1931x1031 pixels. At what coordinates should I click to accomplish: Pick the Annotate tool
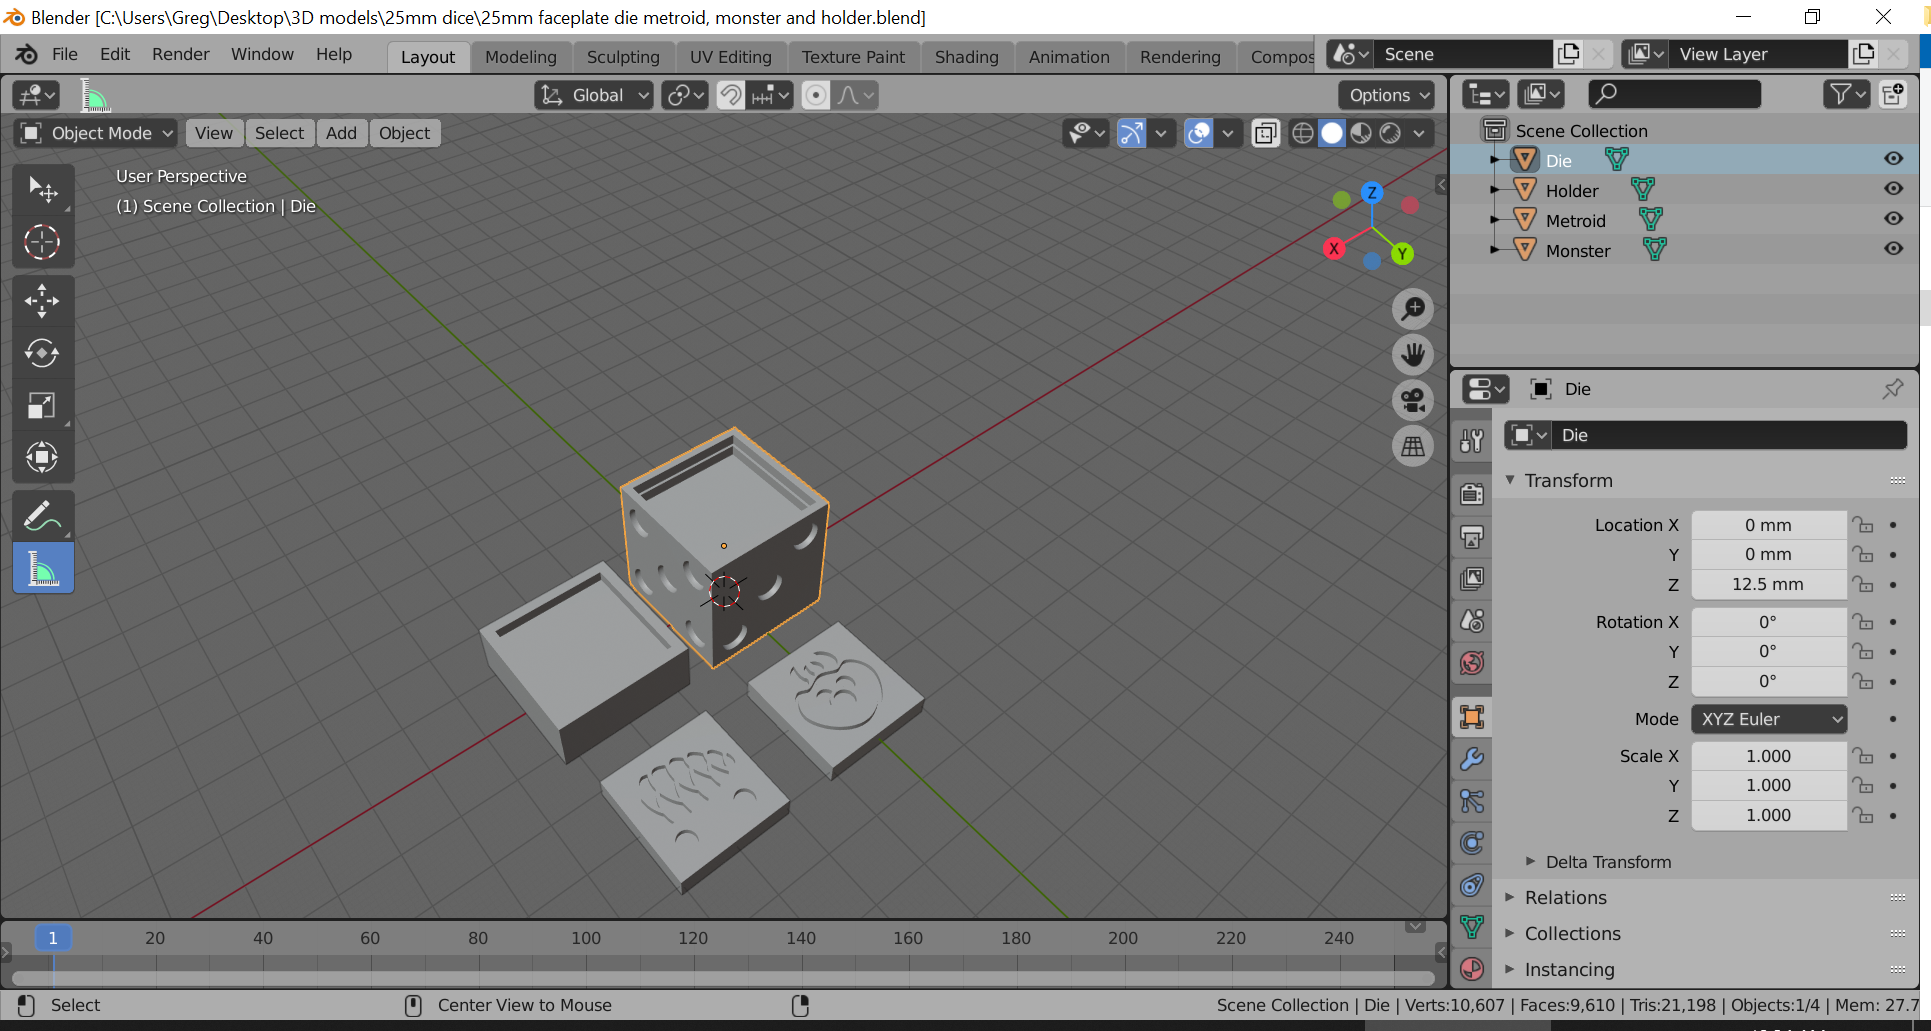coord(43,514)
